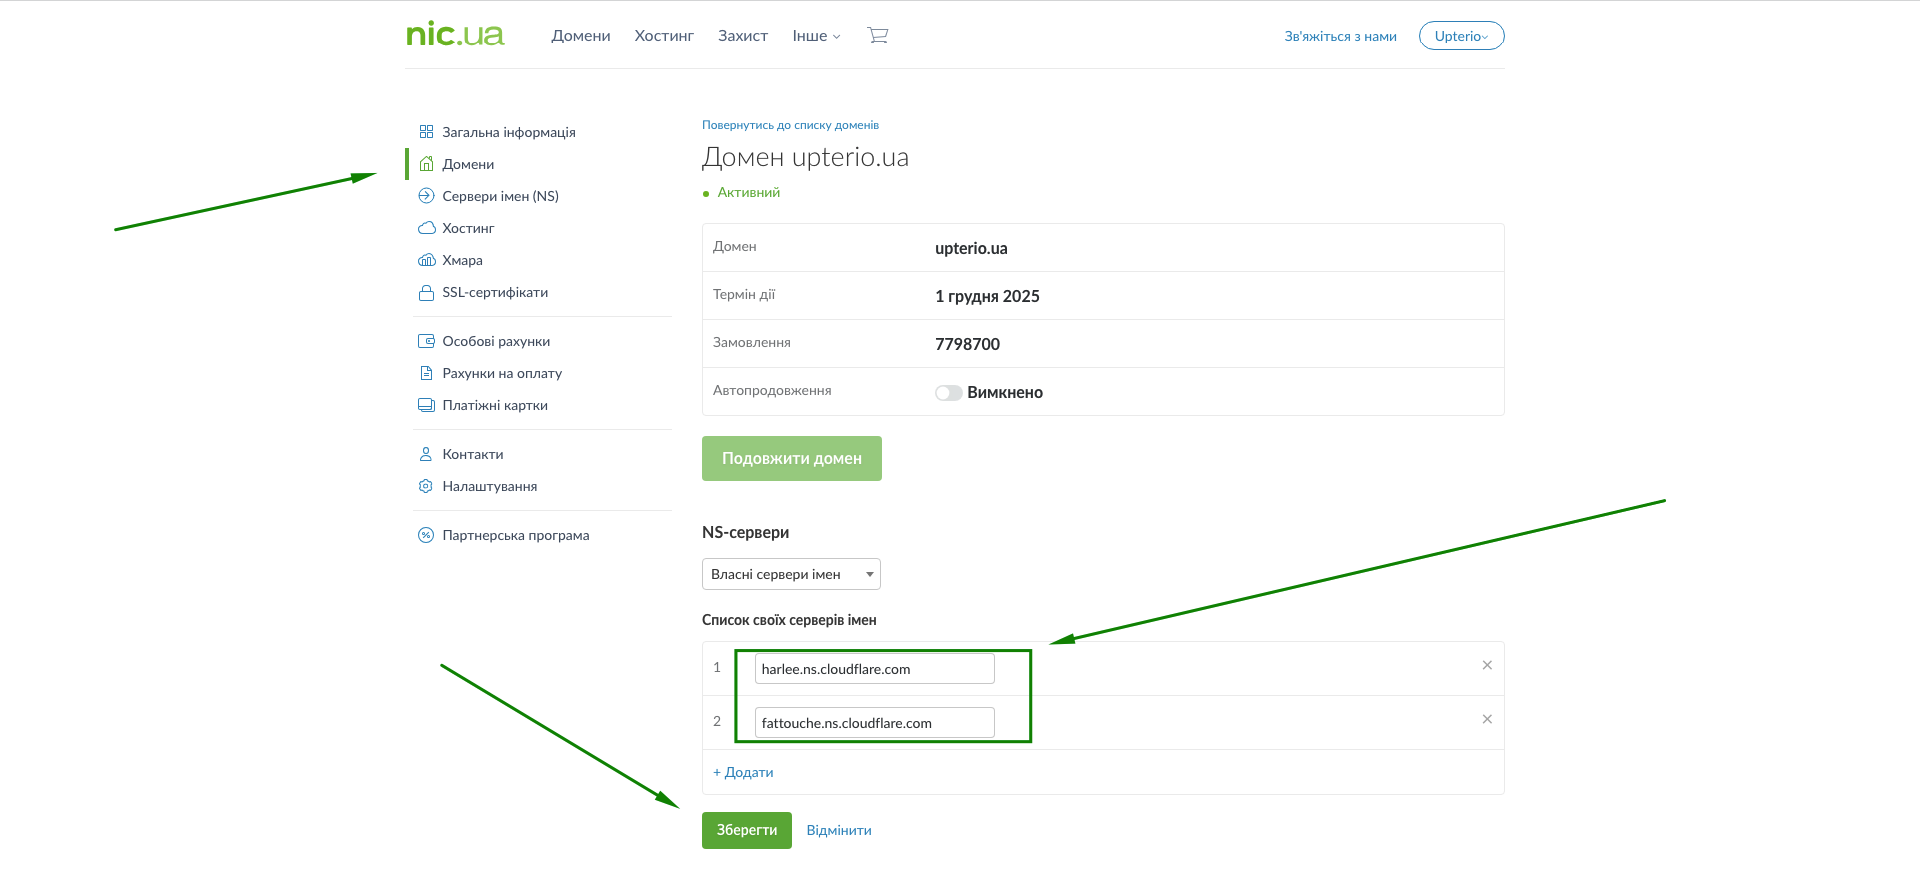Open the Домени top menu
This screenshot has width=1920, height=877.
pyautogui.click(x=581, y=36)
